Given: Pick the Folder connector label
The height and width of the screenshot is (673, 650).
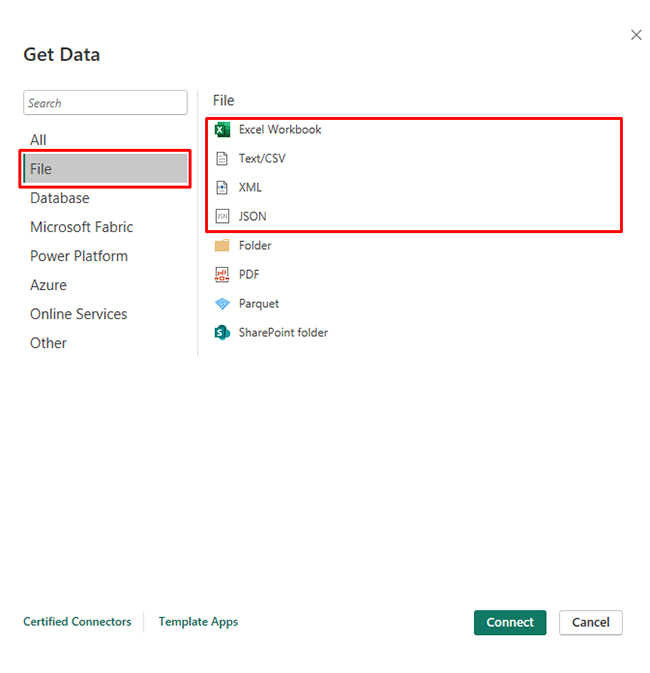Looking at the screenshot, I should click(x=255, y=246).
